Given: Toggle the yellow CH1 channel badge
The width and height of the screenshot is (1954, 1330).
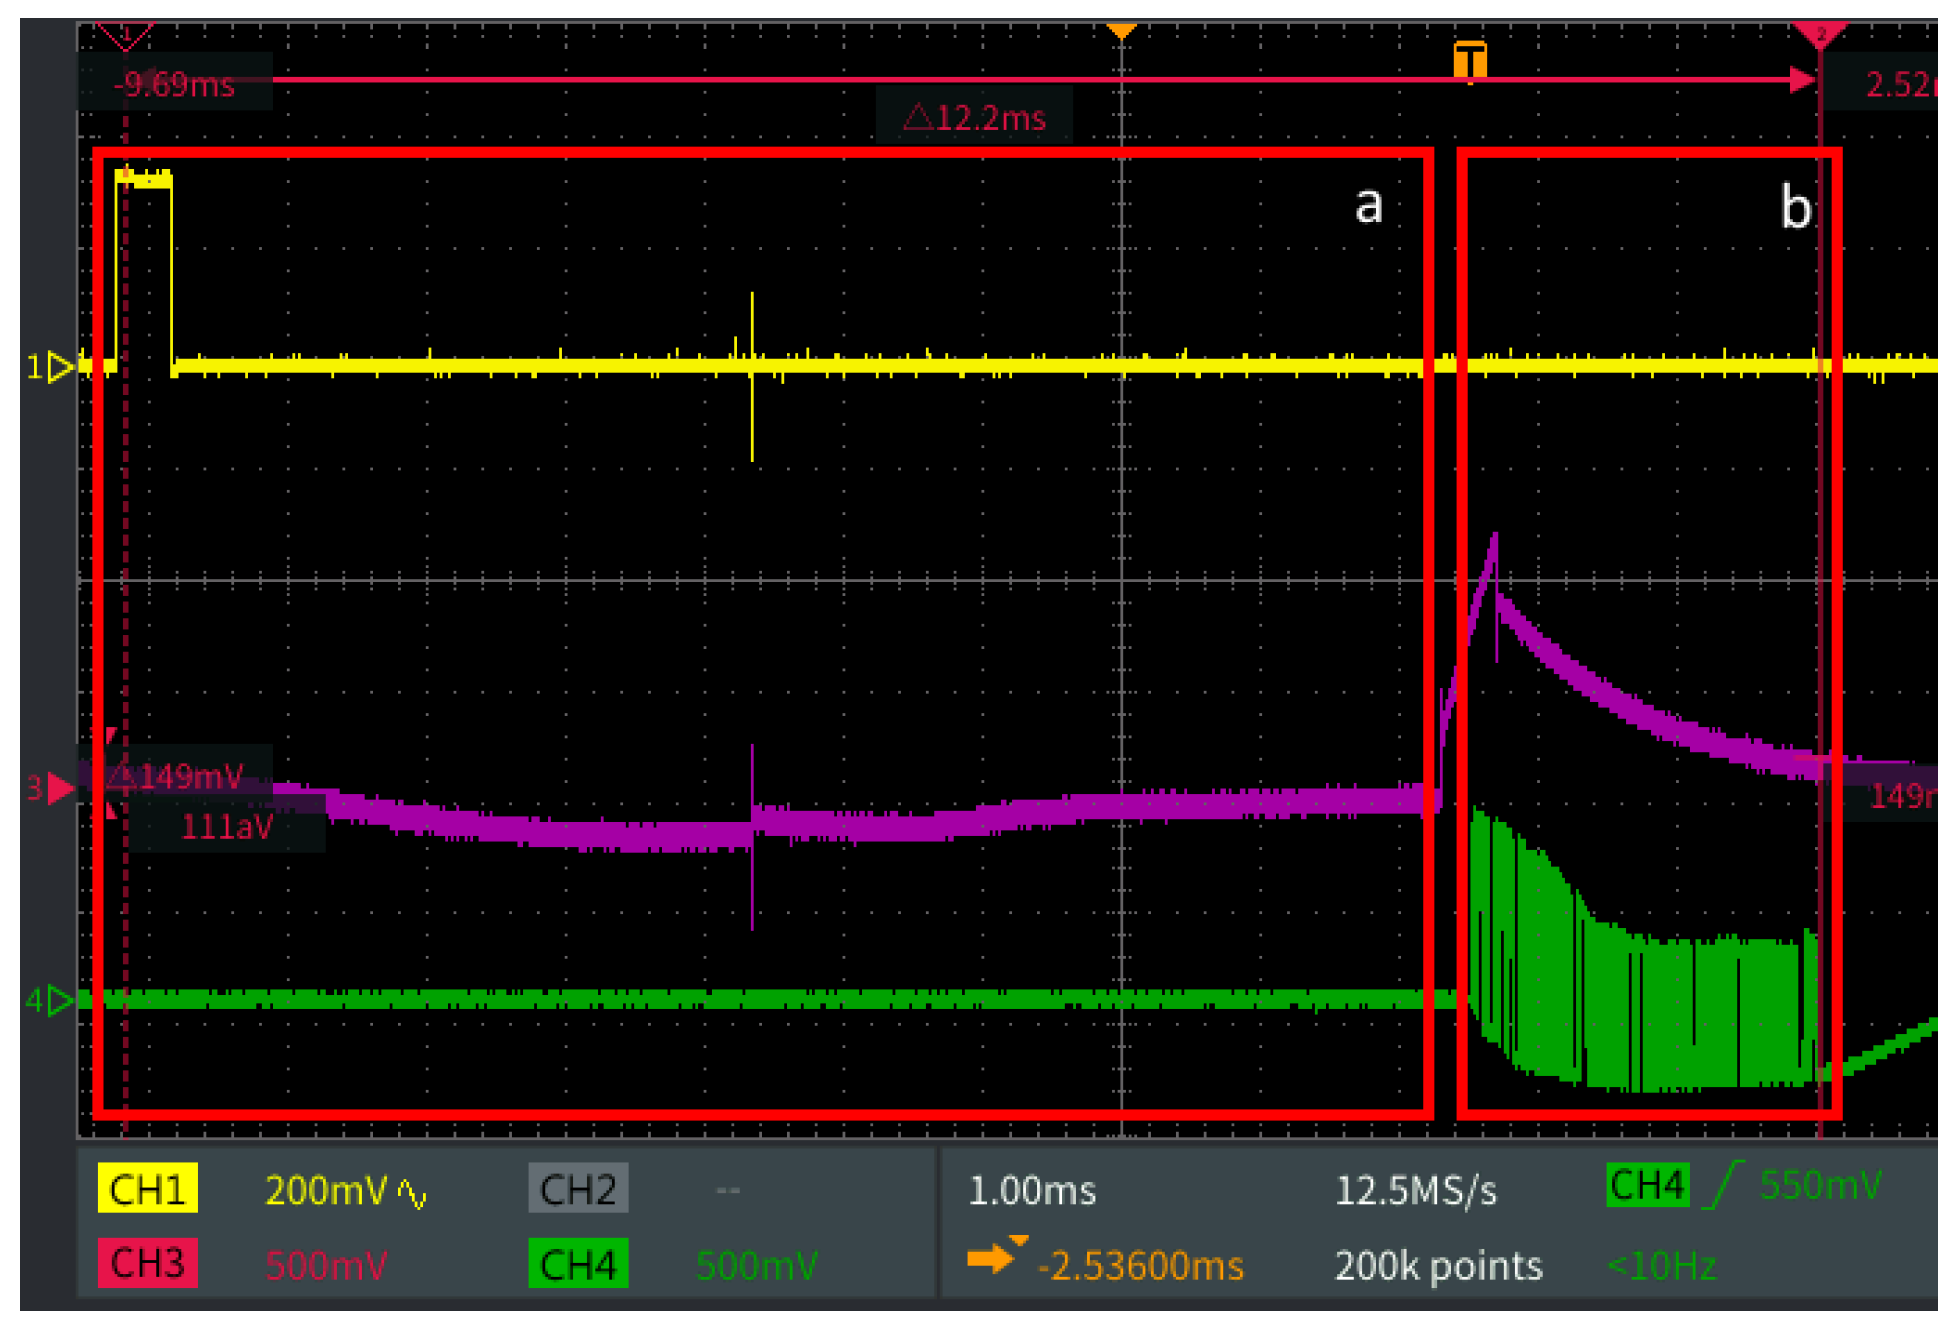Looking at the screenshot, I should point(147,1189).
